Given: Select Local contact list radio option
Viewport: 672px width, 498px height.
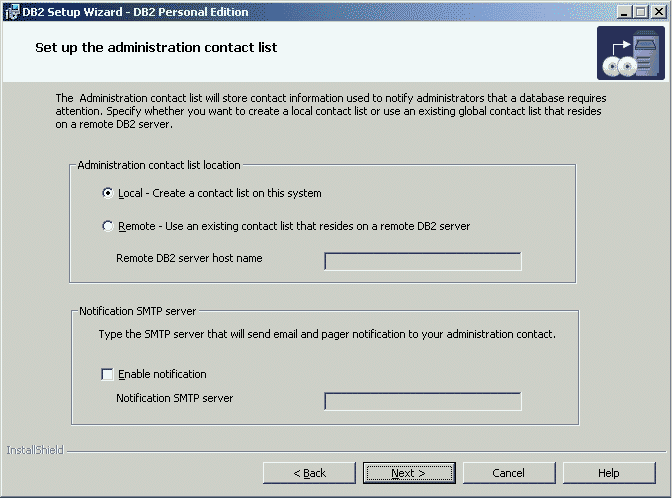Looking at the screenshot, I should pos(108,193).
